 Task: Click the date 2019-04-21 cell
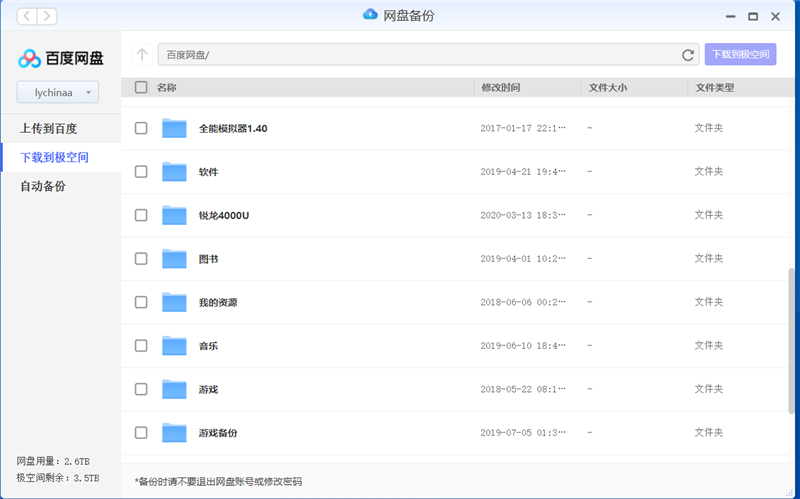(523, 171)
